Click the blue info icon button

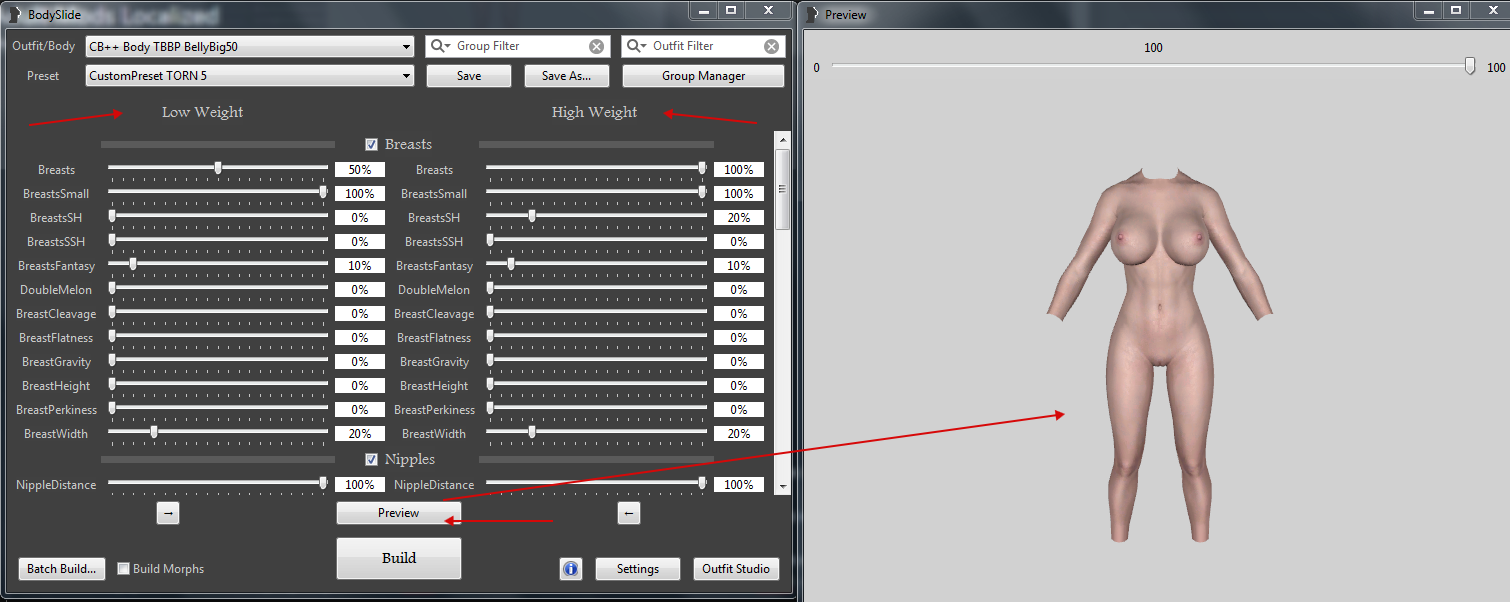pos(570,569)
